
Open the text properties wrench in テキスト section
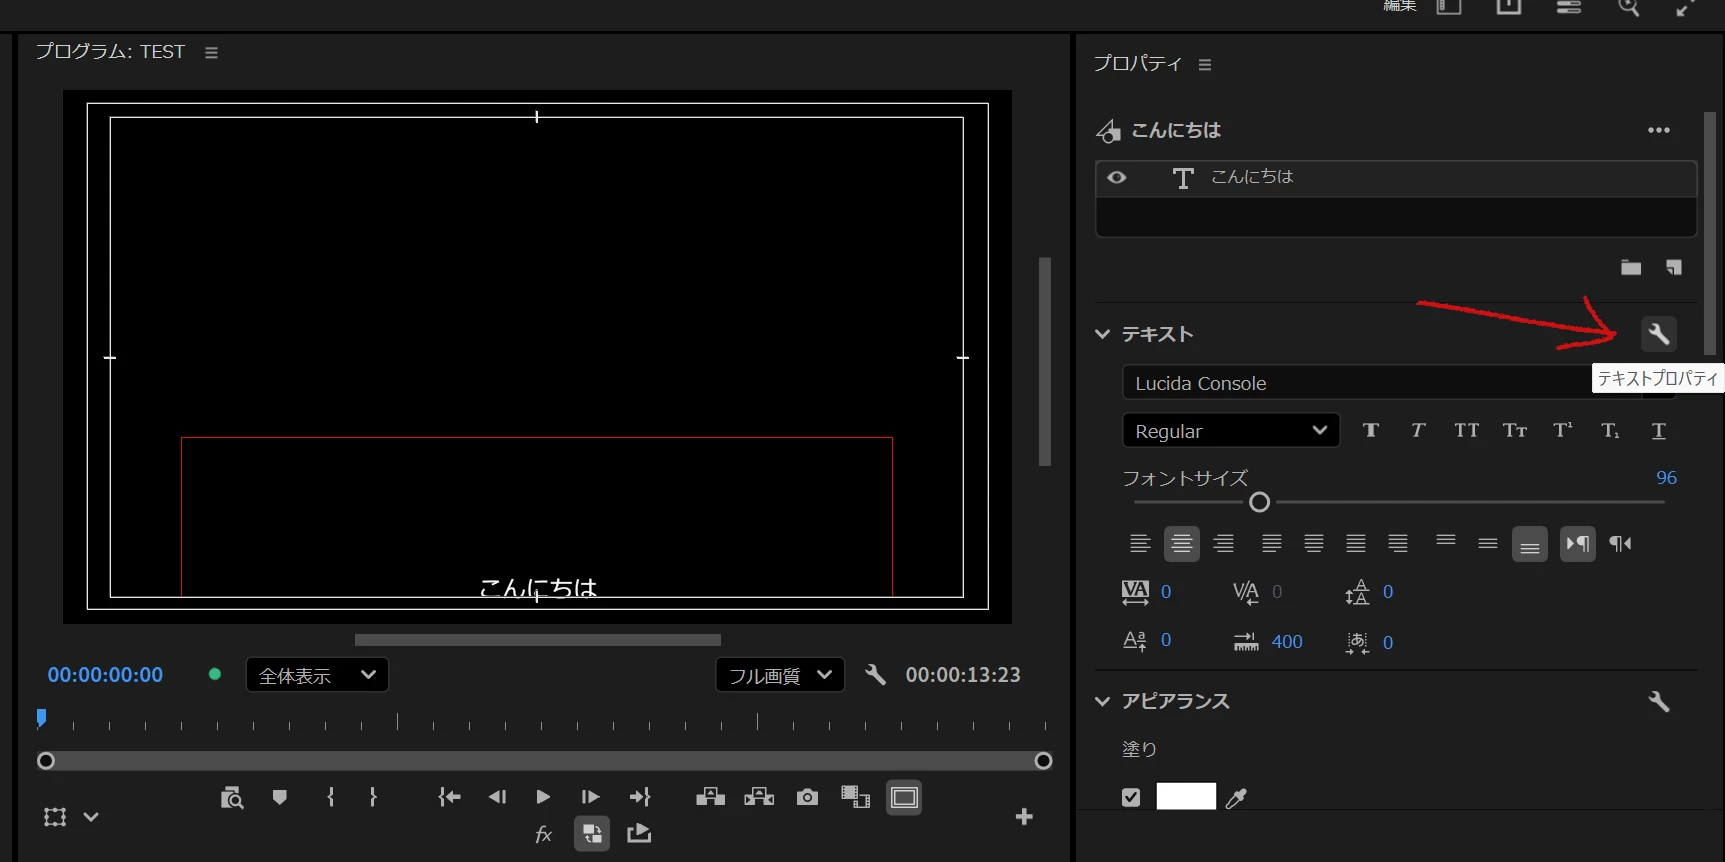1658,334
